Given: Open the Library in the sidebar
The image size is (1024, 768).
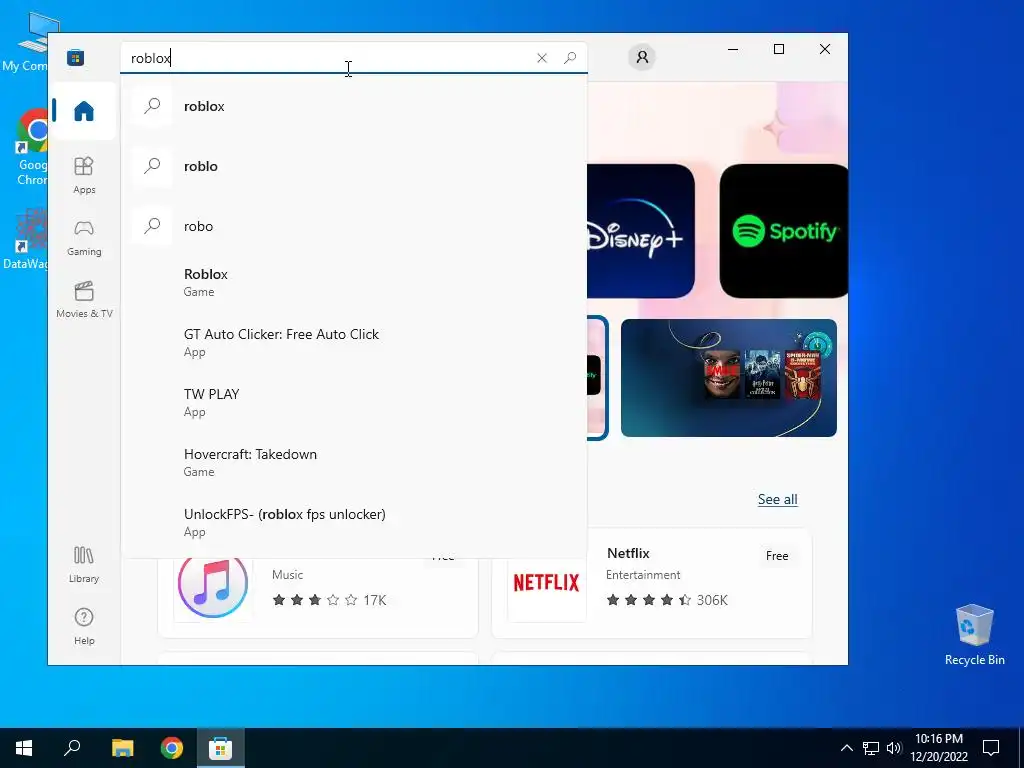Looking at the screenshot, I should [84, 565].
